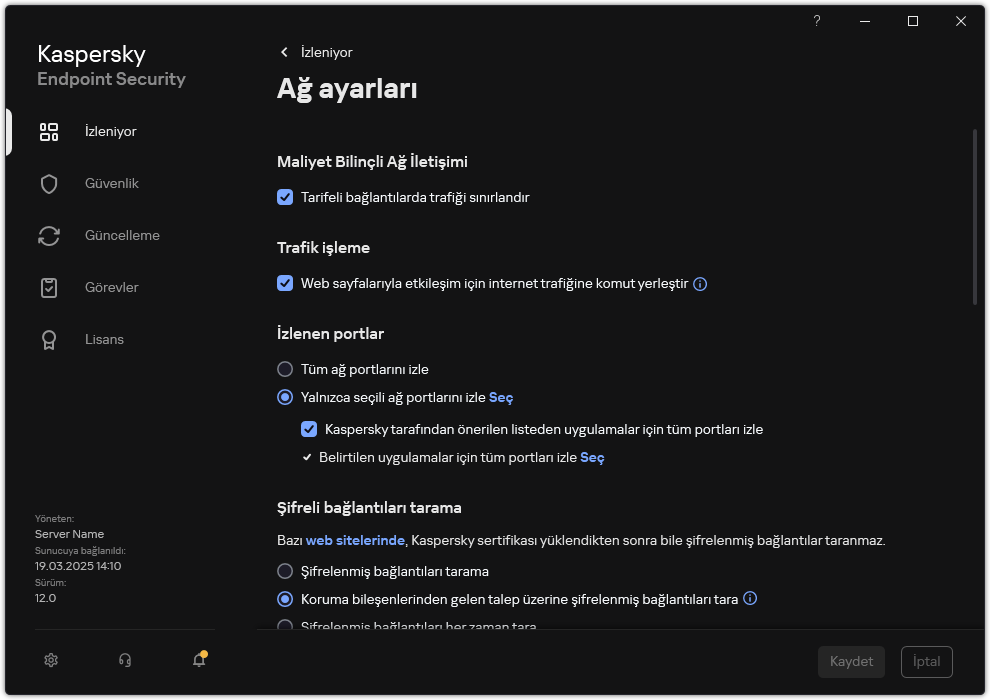Click the Güvenlik shield icon

(49, 184)
